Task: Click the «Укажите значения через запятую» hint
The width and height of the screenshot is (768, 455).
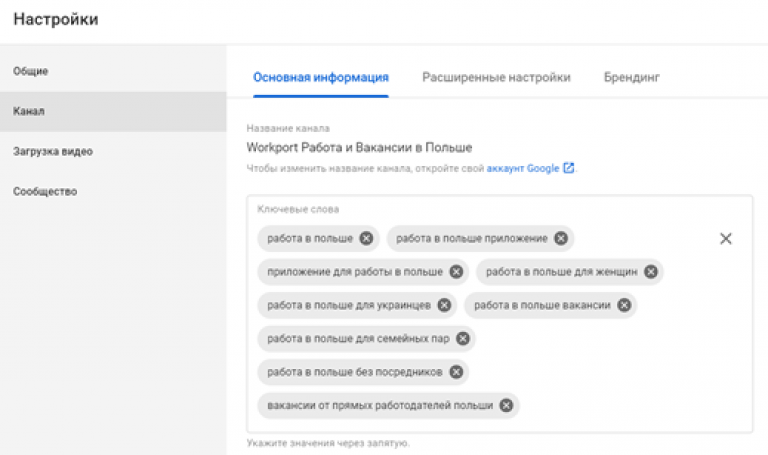Action: [328, 443]
